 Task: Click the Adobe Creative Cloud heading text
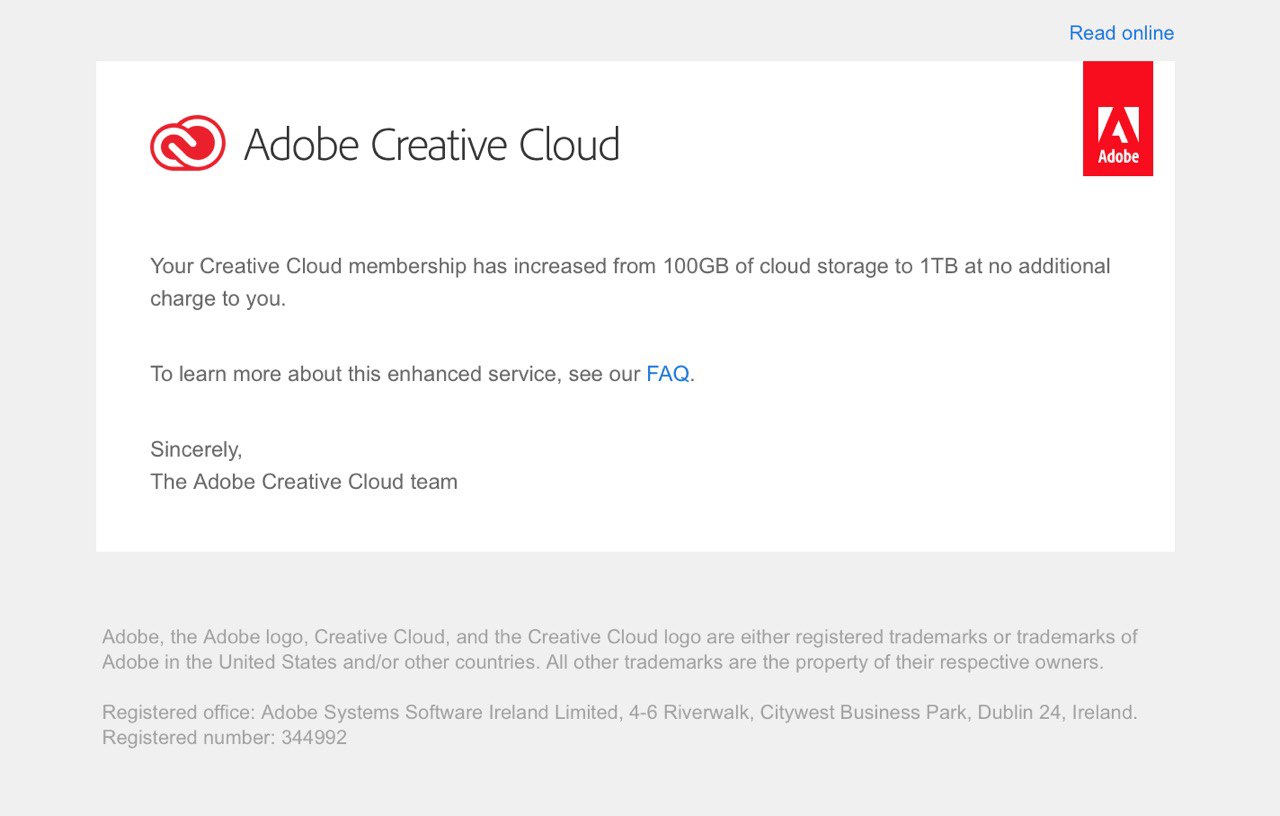[x=432, y=145]
